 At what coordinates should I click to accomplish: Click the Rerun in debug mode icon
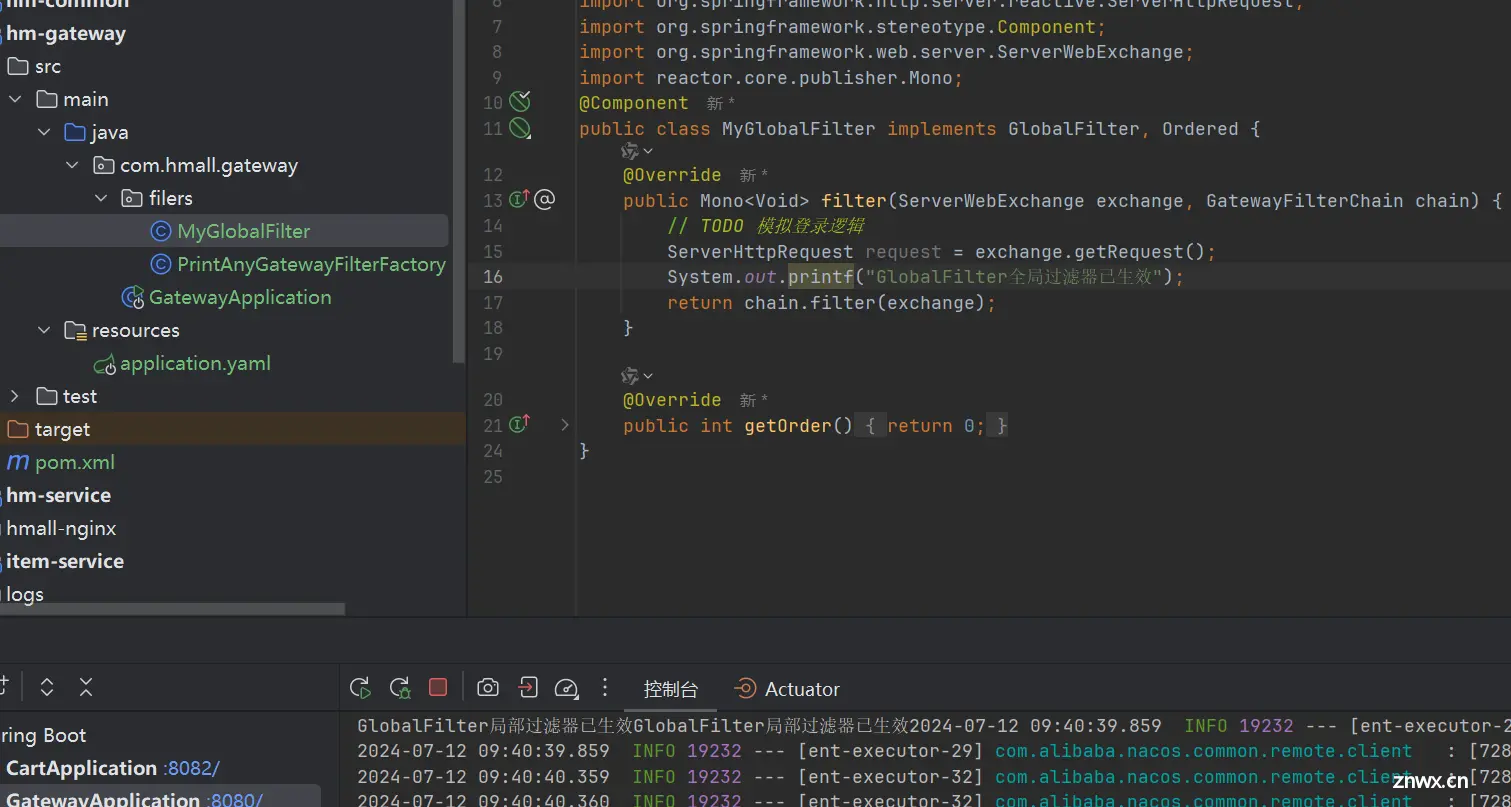click(399, 688)
